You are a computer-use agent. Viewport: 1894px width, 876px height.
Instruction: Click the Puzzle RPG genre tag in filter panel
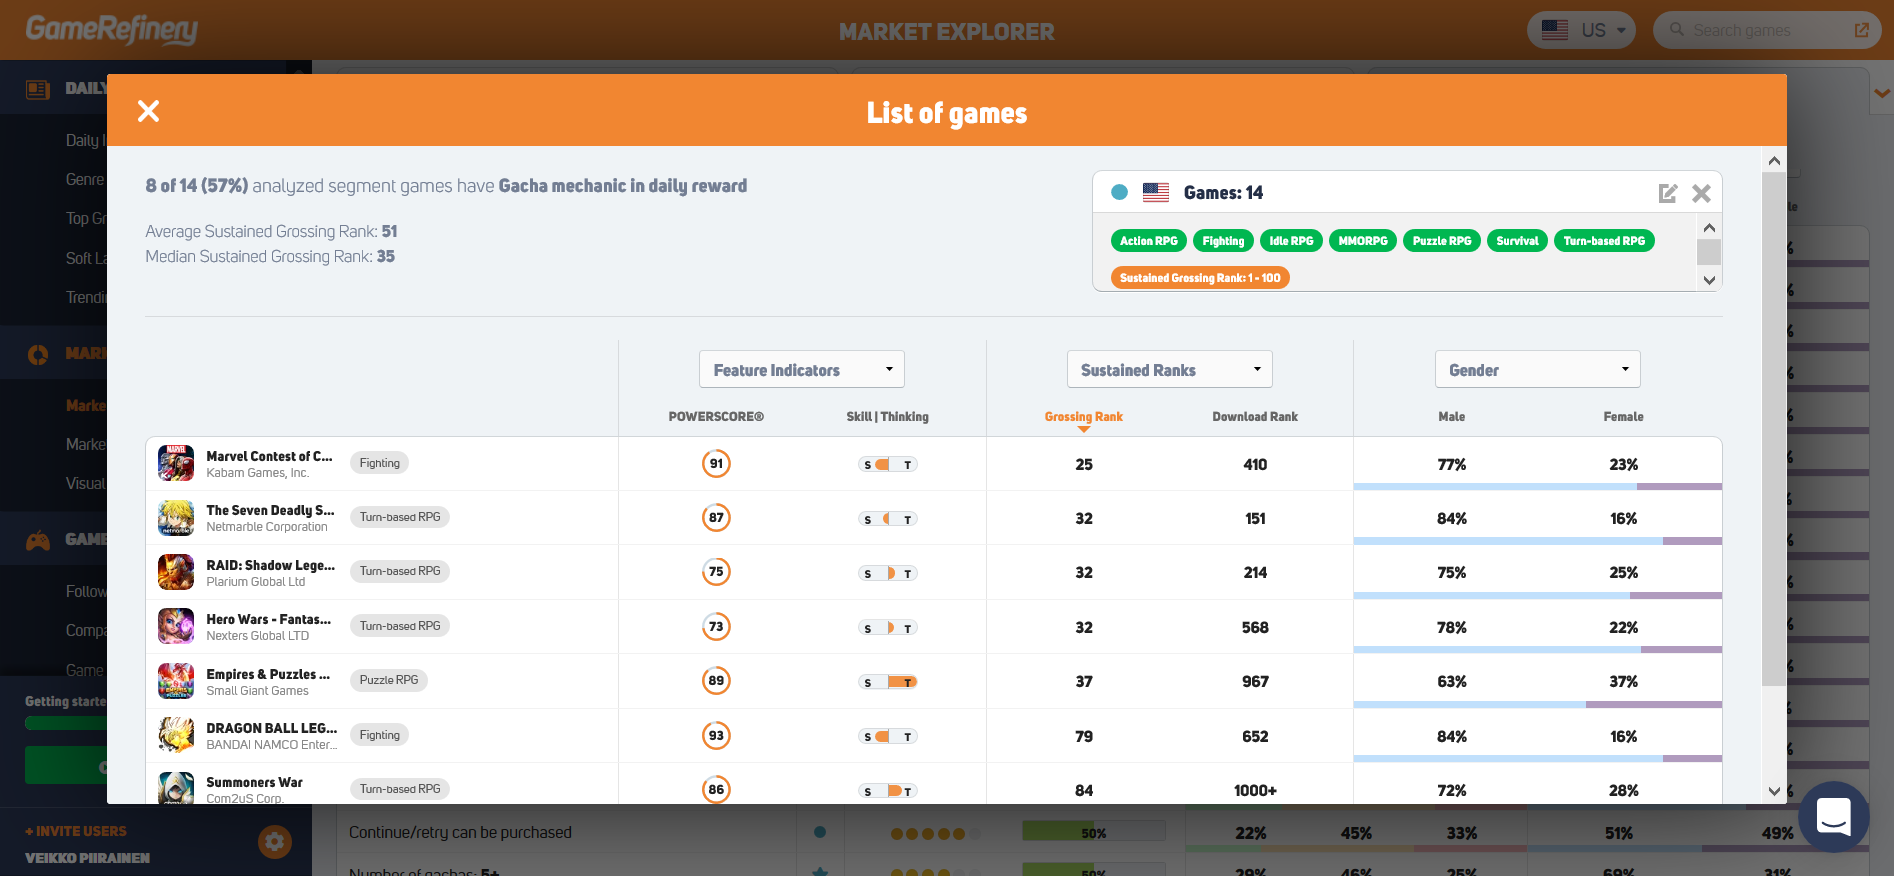(x=1442, y=241)
